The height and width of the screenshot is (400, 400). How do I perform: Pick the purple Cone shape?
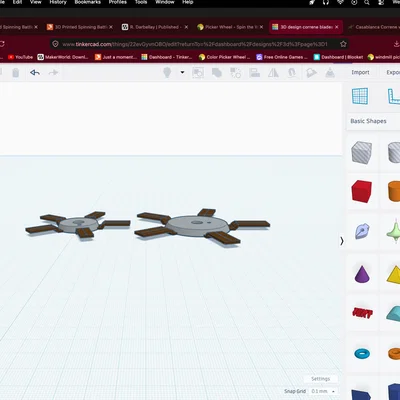[x=362, y=273]
